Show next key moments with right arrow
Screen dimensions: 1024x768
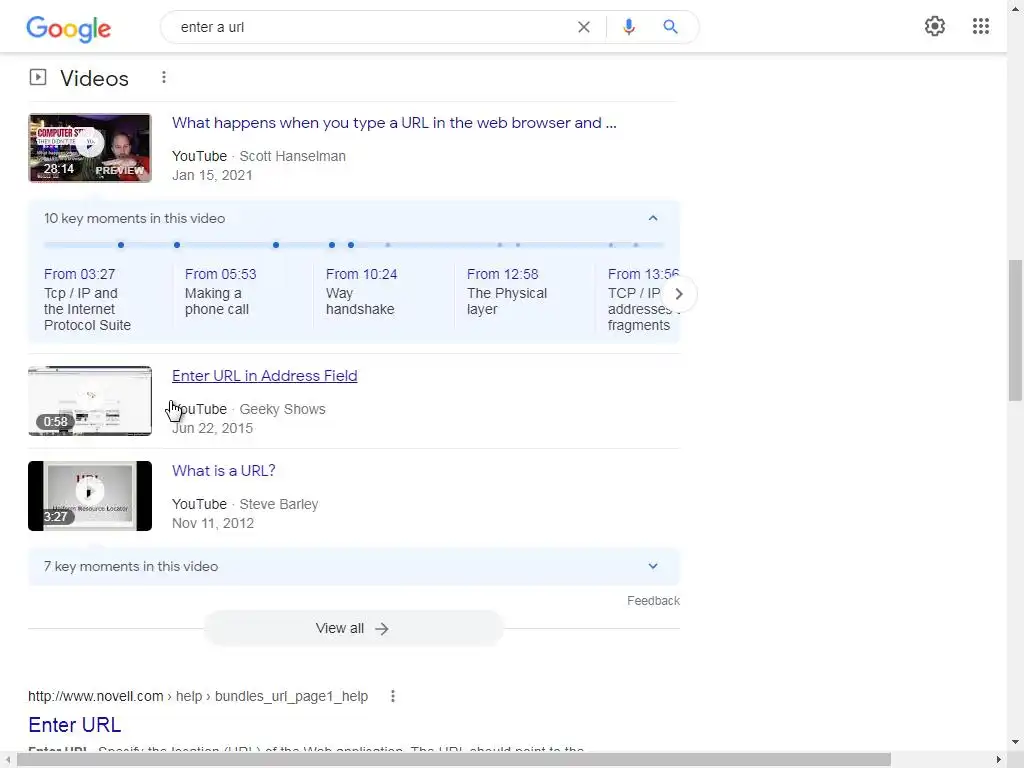(679, 294)
